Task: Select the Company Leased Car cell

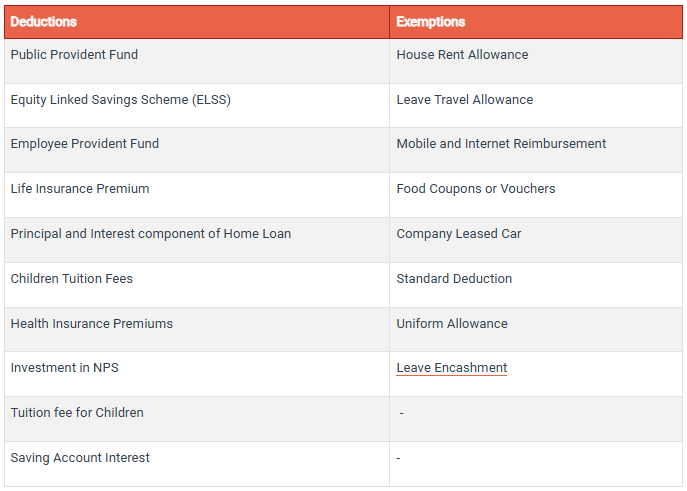Action: pos(458,234)
